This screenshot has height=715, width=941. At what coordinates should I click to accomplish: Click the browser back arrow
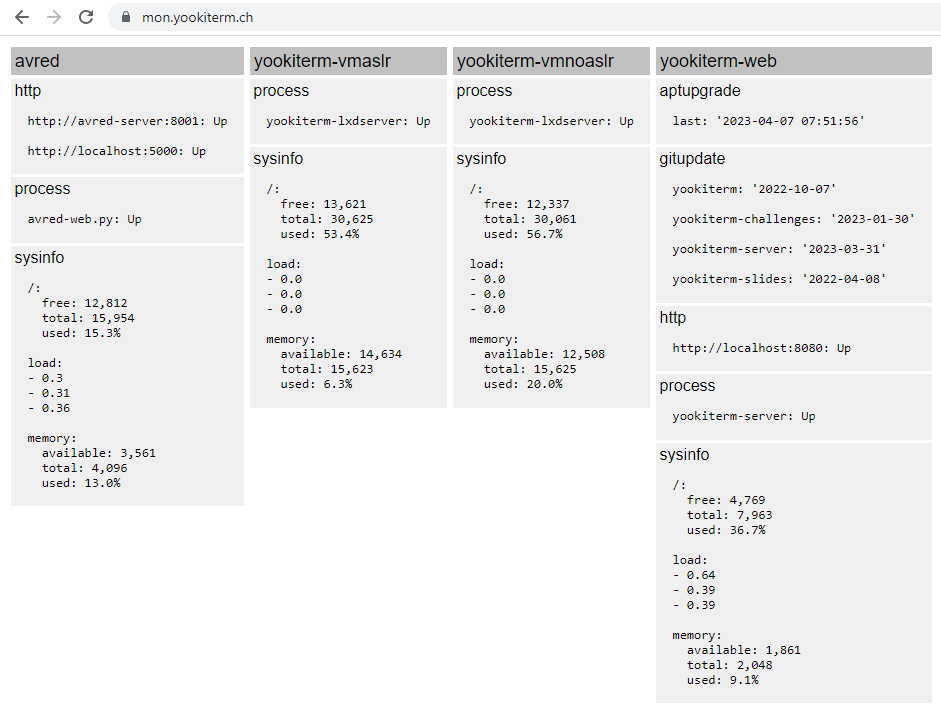(x=22, y=17)
